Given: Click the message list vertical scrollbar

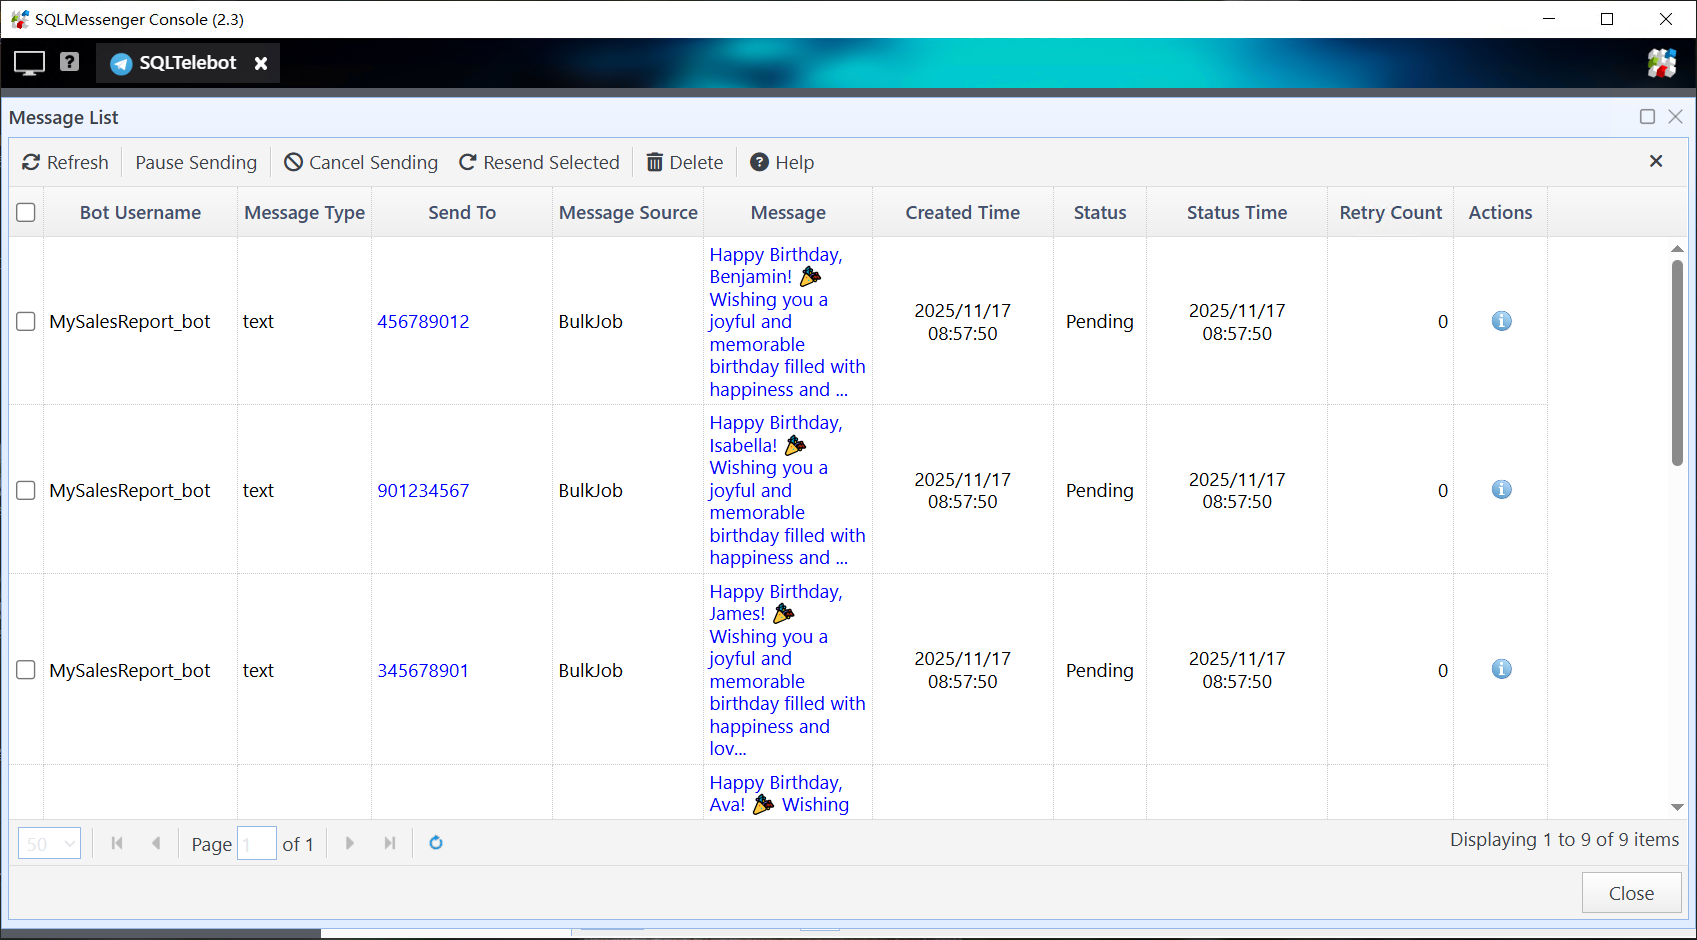Looking at the screenshot, I should tap(1677, 362).
